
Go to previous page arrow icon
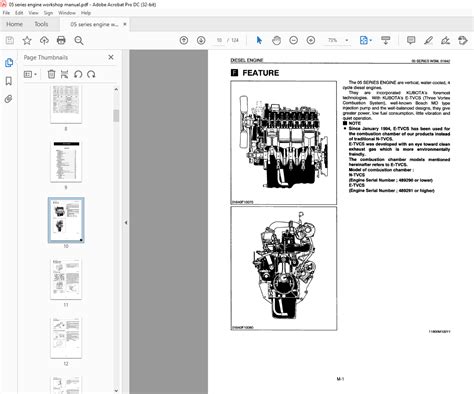coord(184,41)
